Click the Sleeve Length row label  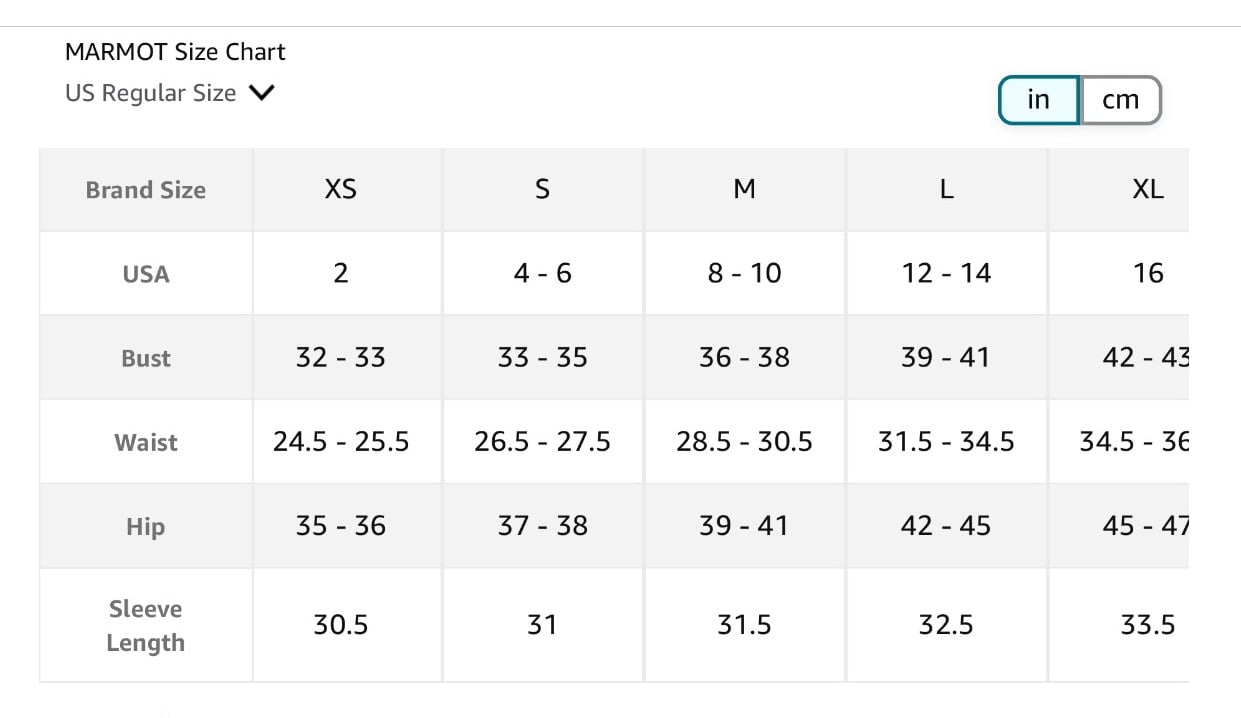146,626
